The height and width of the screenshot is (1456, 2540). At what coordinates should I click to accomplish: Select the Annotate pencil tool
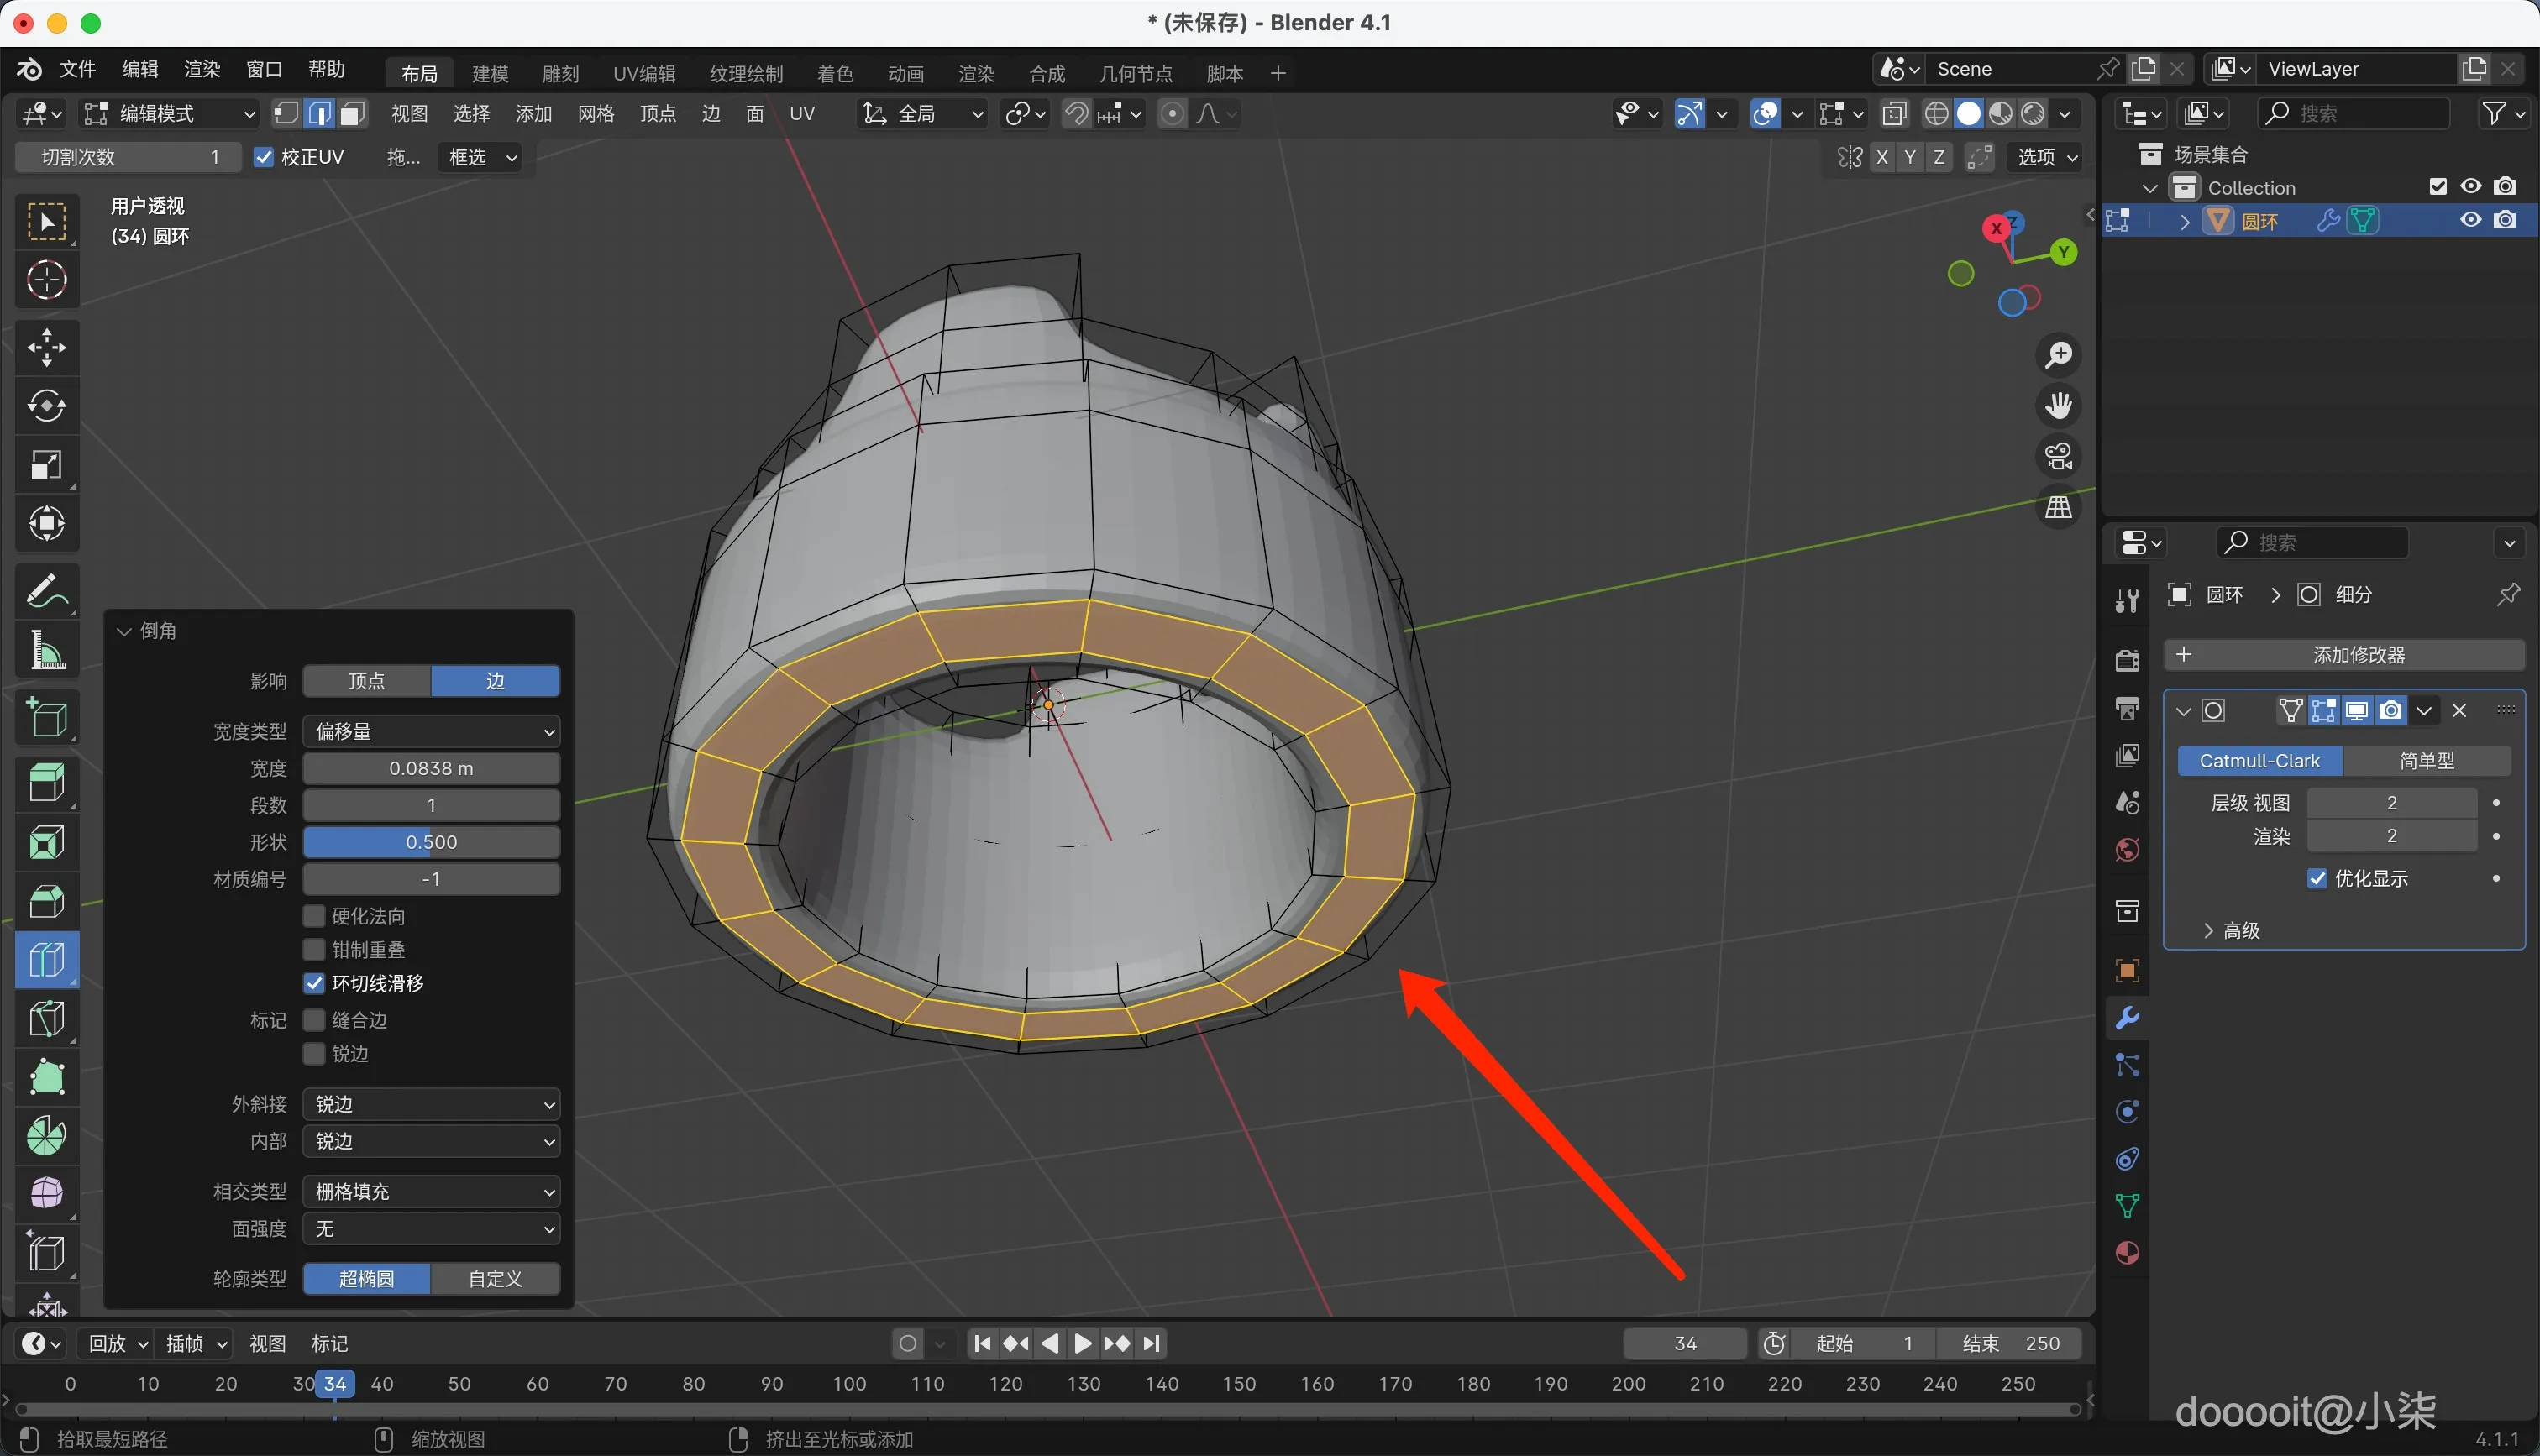[x=46, y=591]
